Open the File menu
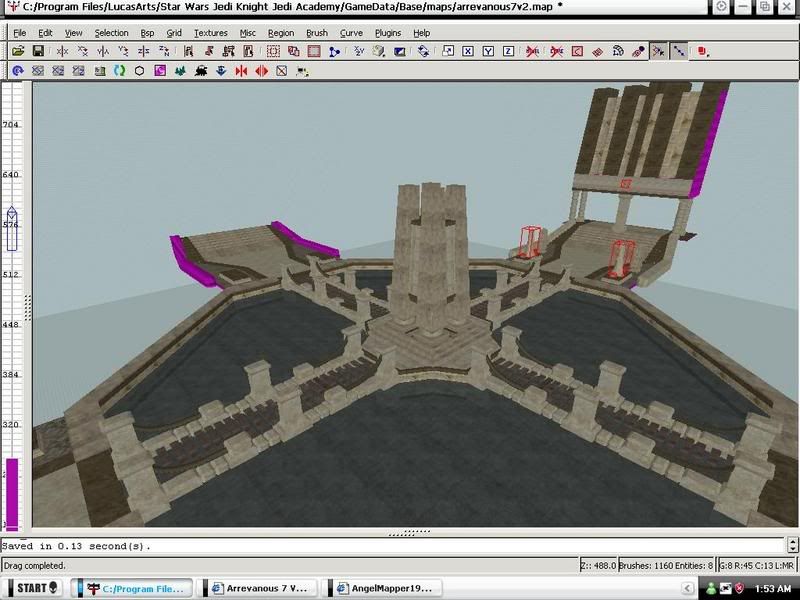The height and width of the screenshot is (600, 800). pos(19,33)
